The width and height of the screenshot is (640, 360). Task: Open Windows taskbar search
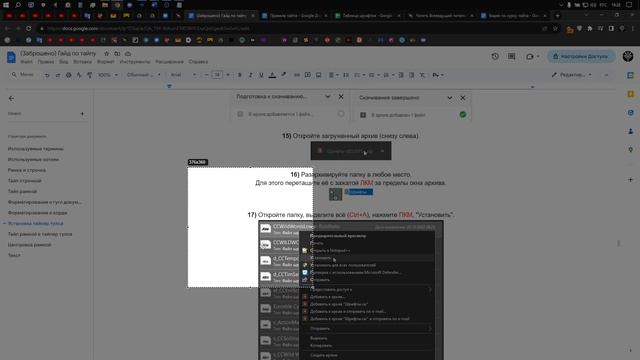click(18, 5)
